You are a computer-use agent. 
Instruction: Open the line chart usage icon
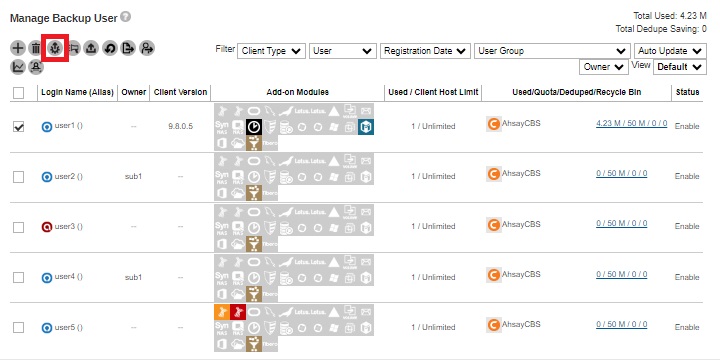coord(17,67)
